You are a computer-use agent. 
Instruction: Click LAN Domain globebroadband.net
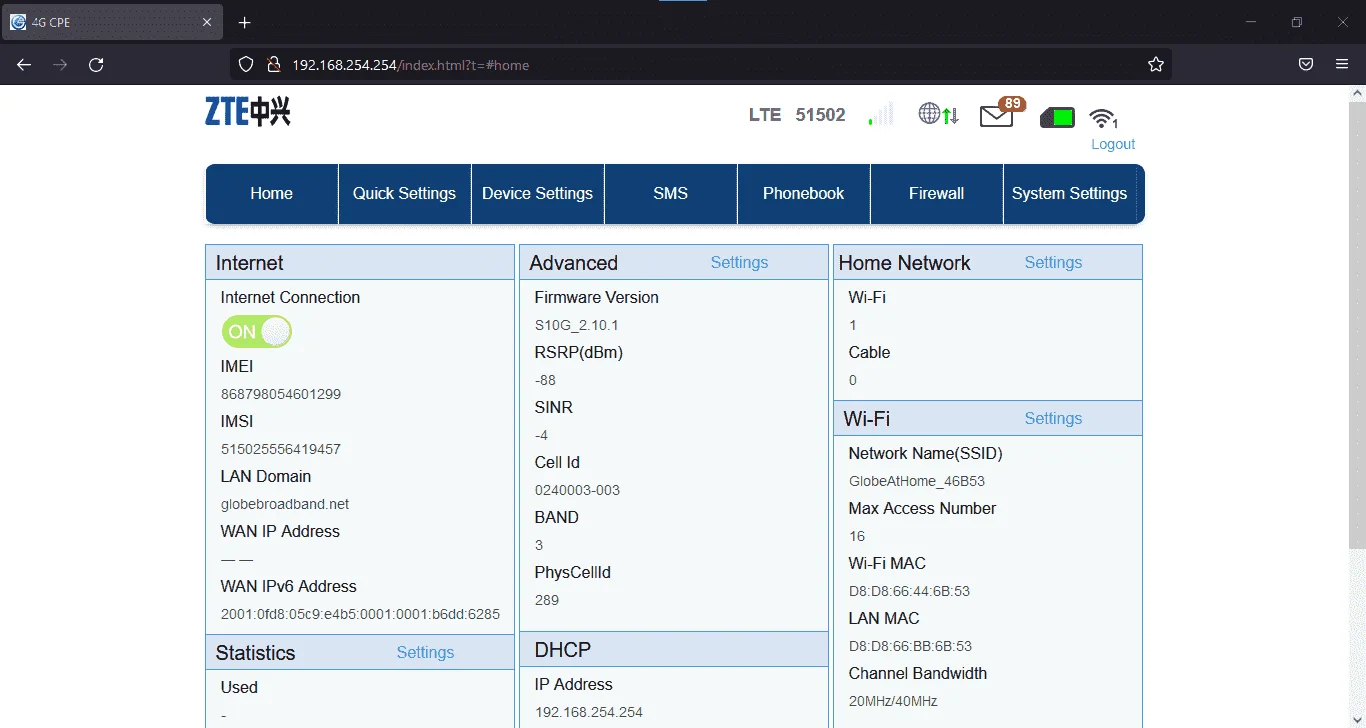pos(285,504)
